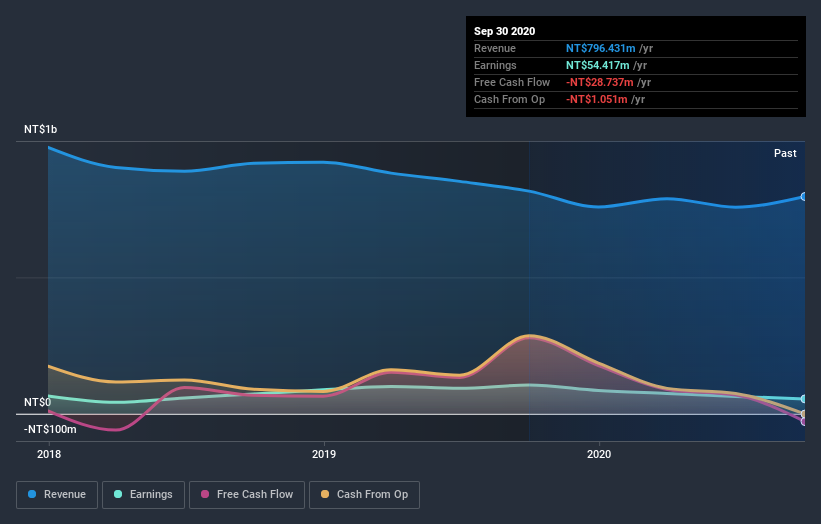Toggle the Earnings legend button

coord(143,495)
